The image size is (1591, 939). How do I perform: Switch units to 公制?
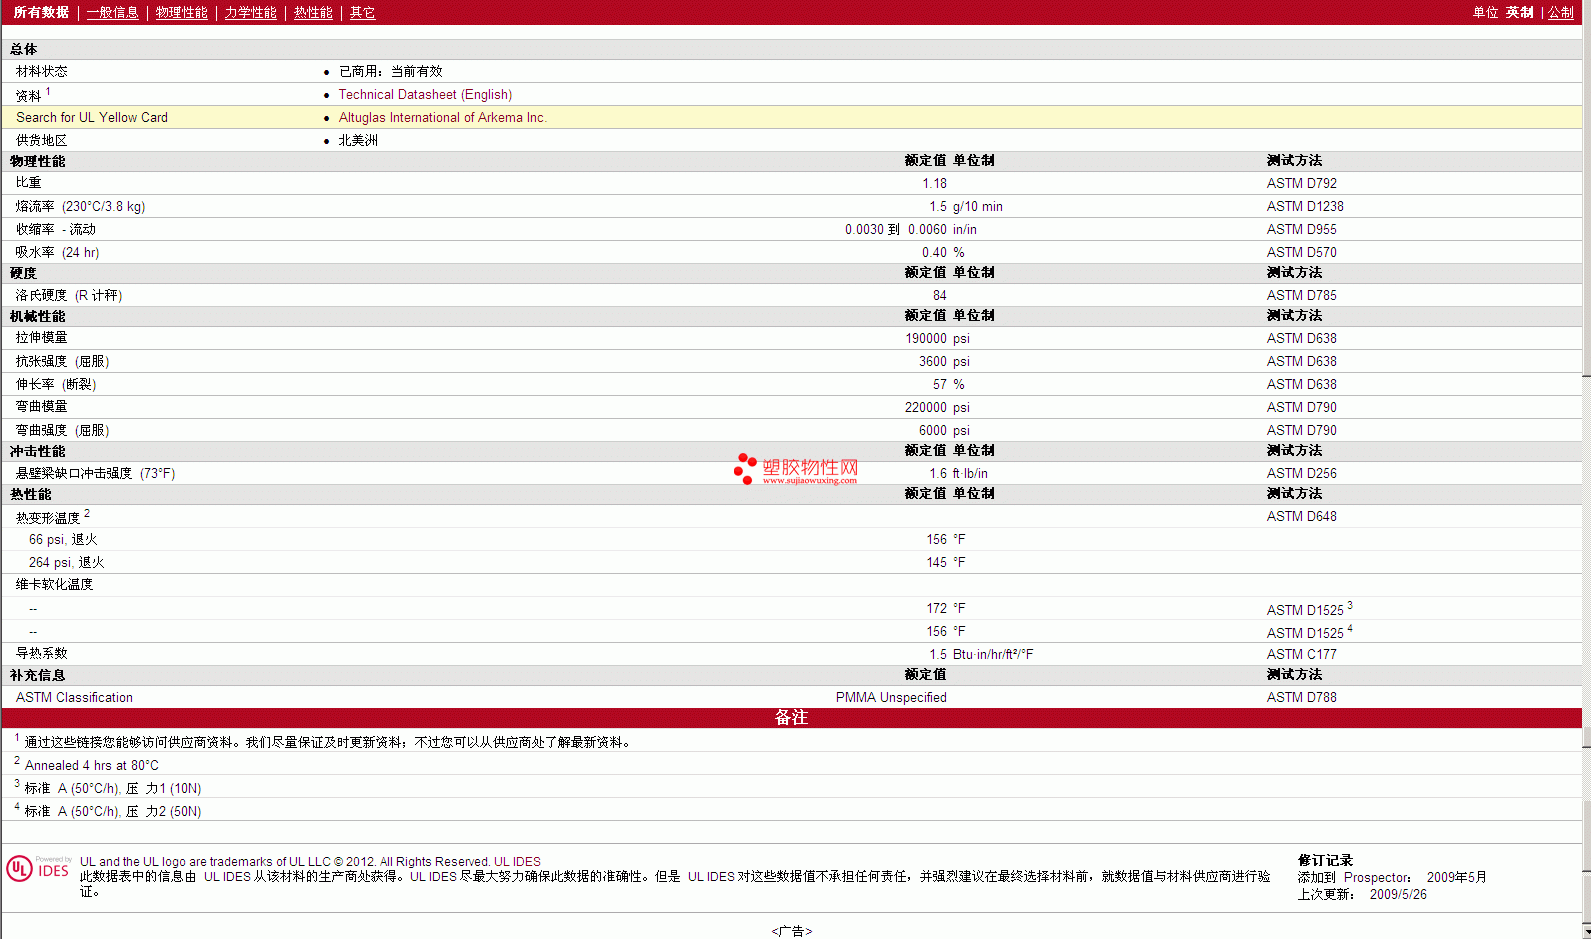point(1561,12)
